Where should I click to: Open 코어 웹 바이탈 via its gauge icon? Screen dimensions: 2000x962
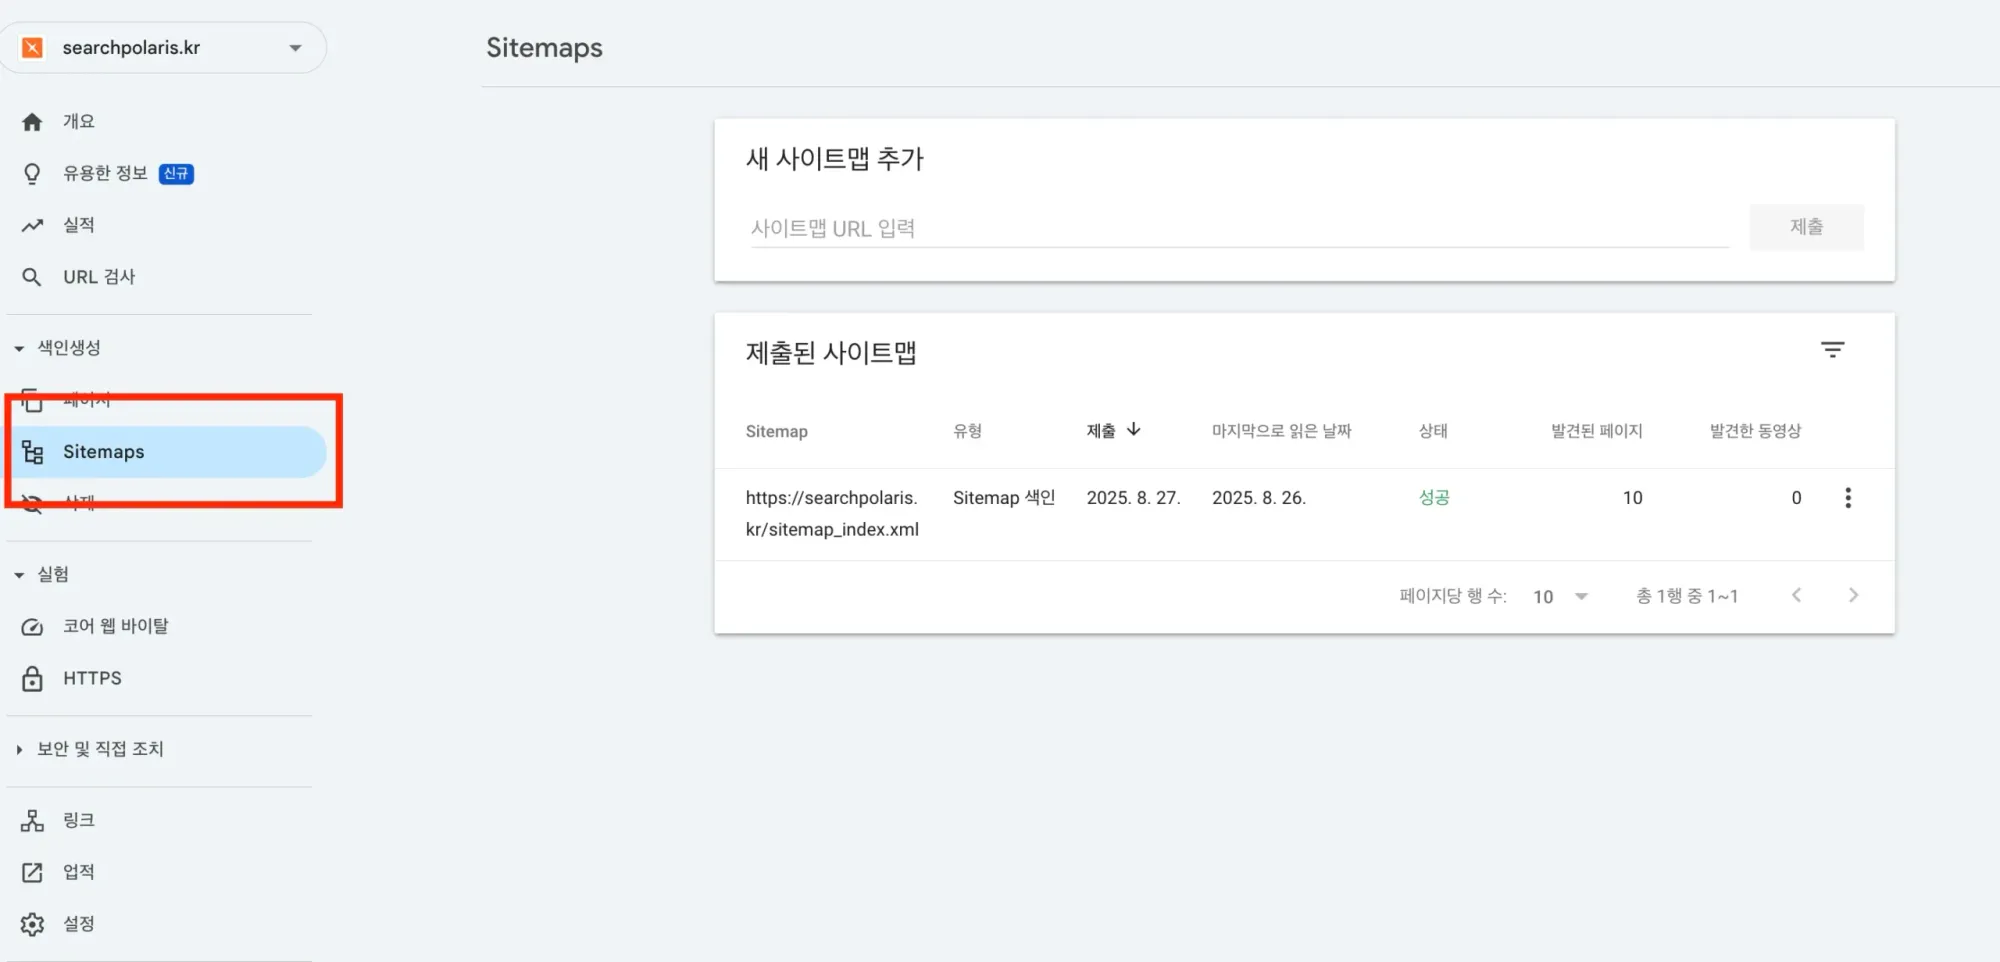coord(33,626)
